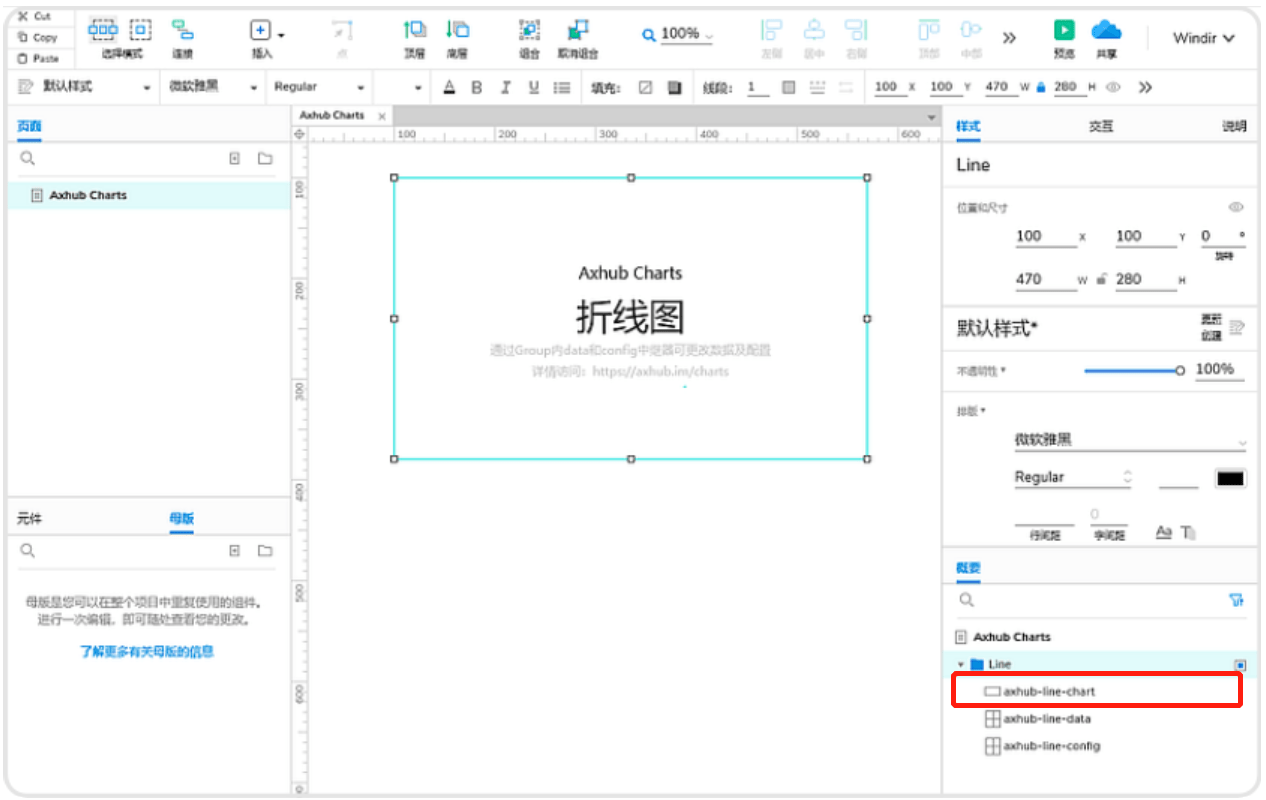Toggle bold formatting in the style bar
The height and width of the screenshot is (800, 1266).
click(477, 87)
